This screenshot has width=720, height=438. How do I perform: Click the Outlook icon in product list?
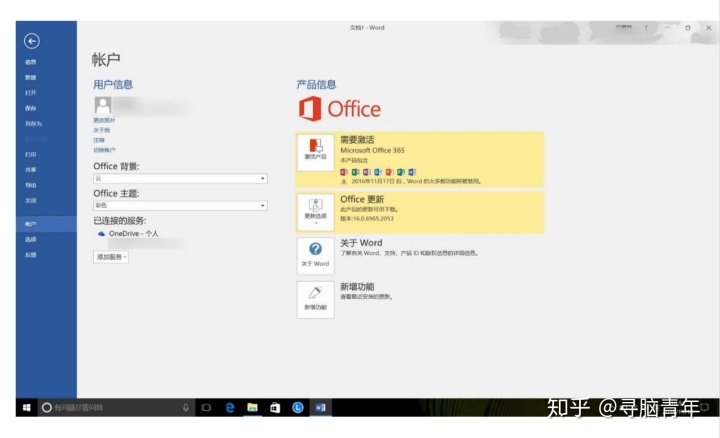tap(378, 172)
